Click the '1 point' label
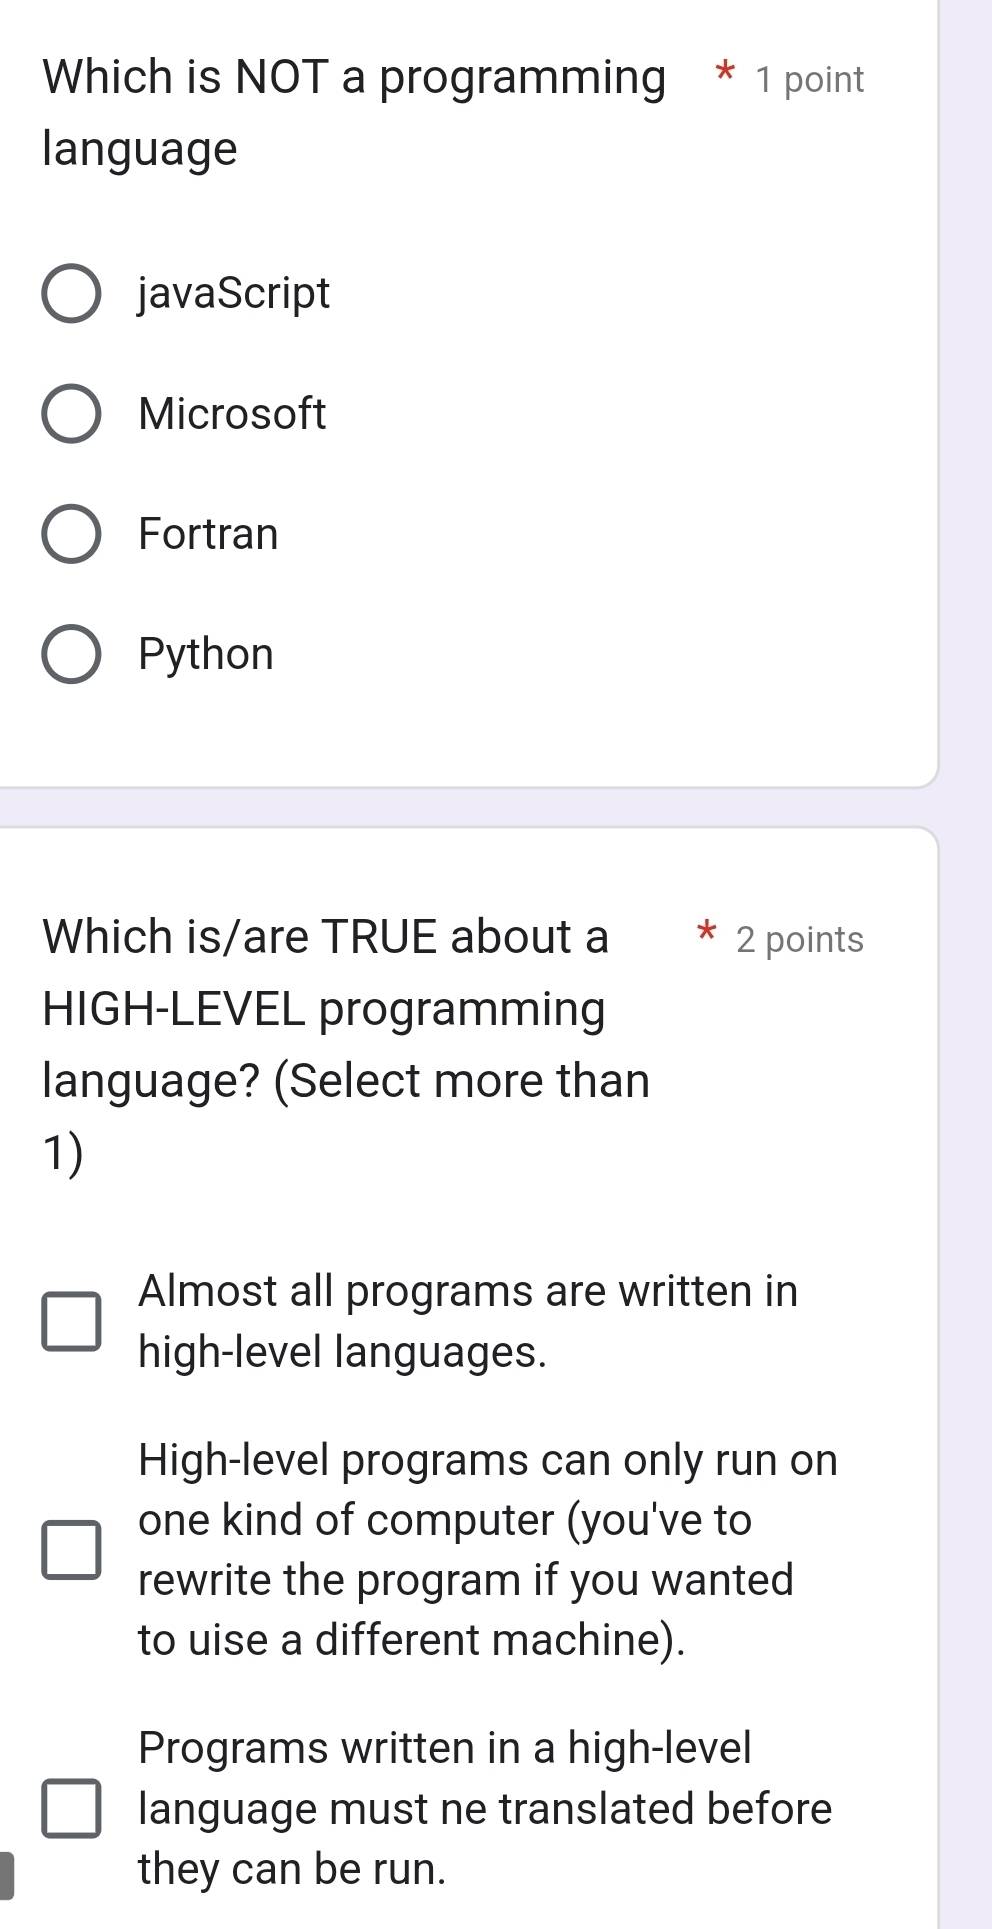This screenshot has height=1929, width=992. [808, 80]
